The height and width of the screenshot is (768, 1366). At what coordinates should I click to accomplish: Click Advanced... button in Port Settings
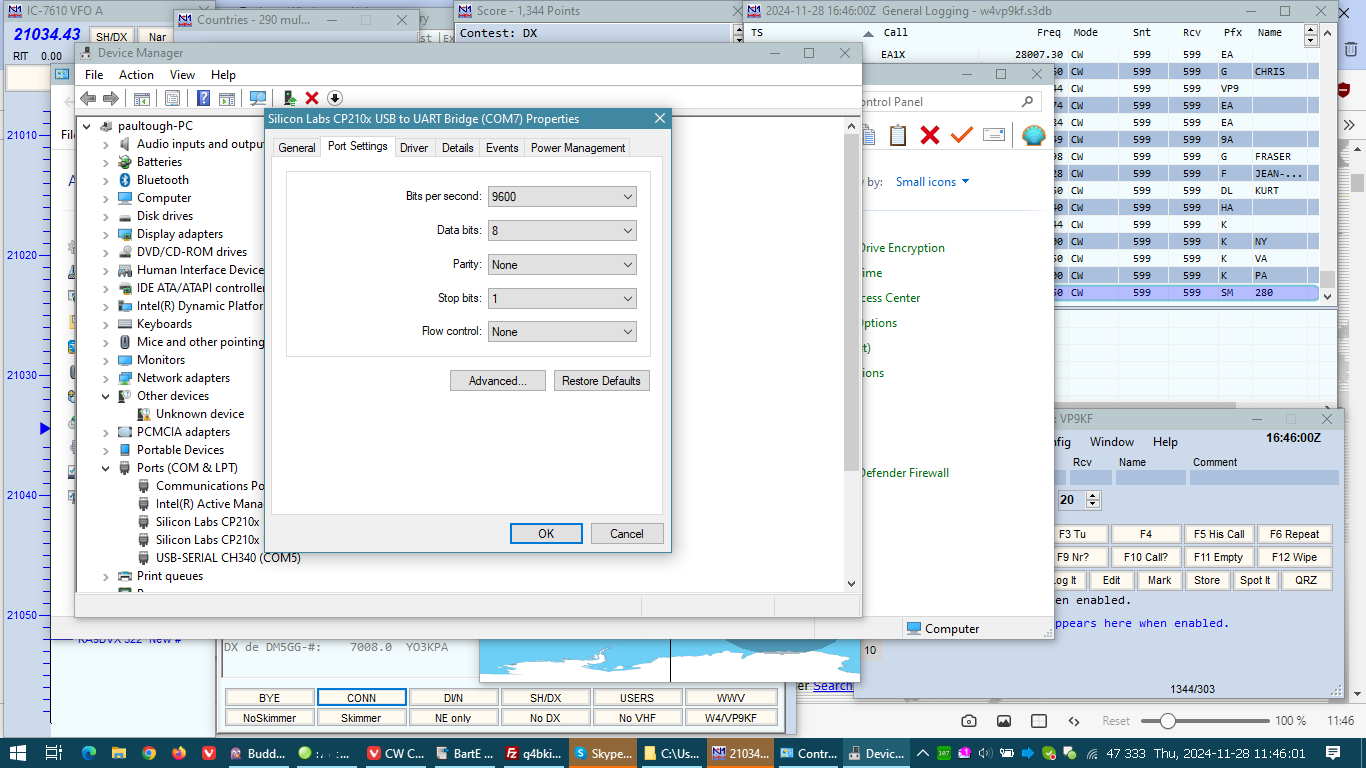(498, 381)
